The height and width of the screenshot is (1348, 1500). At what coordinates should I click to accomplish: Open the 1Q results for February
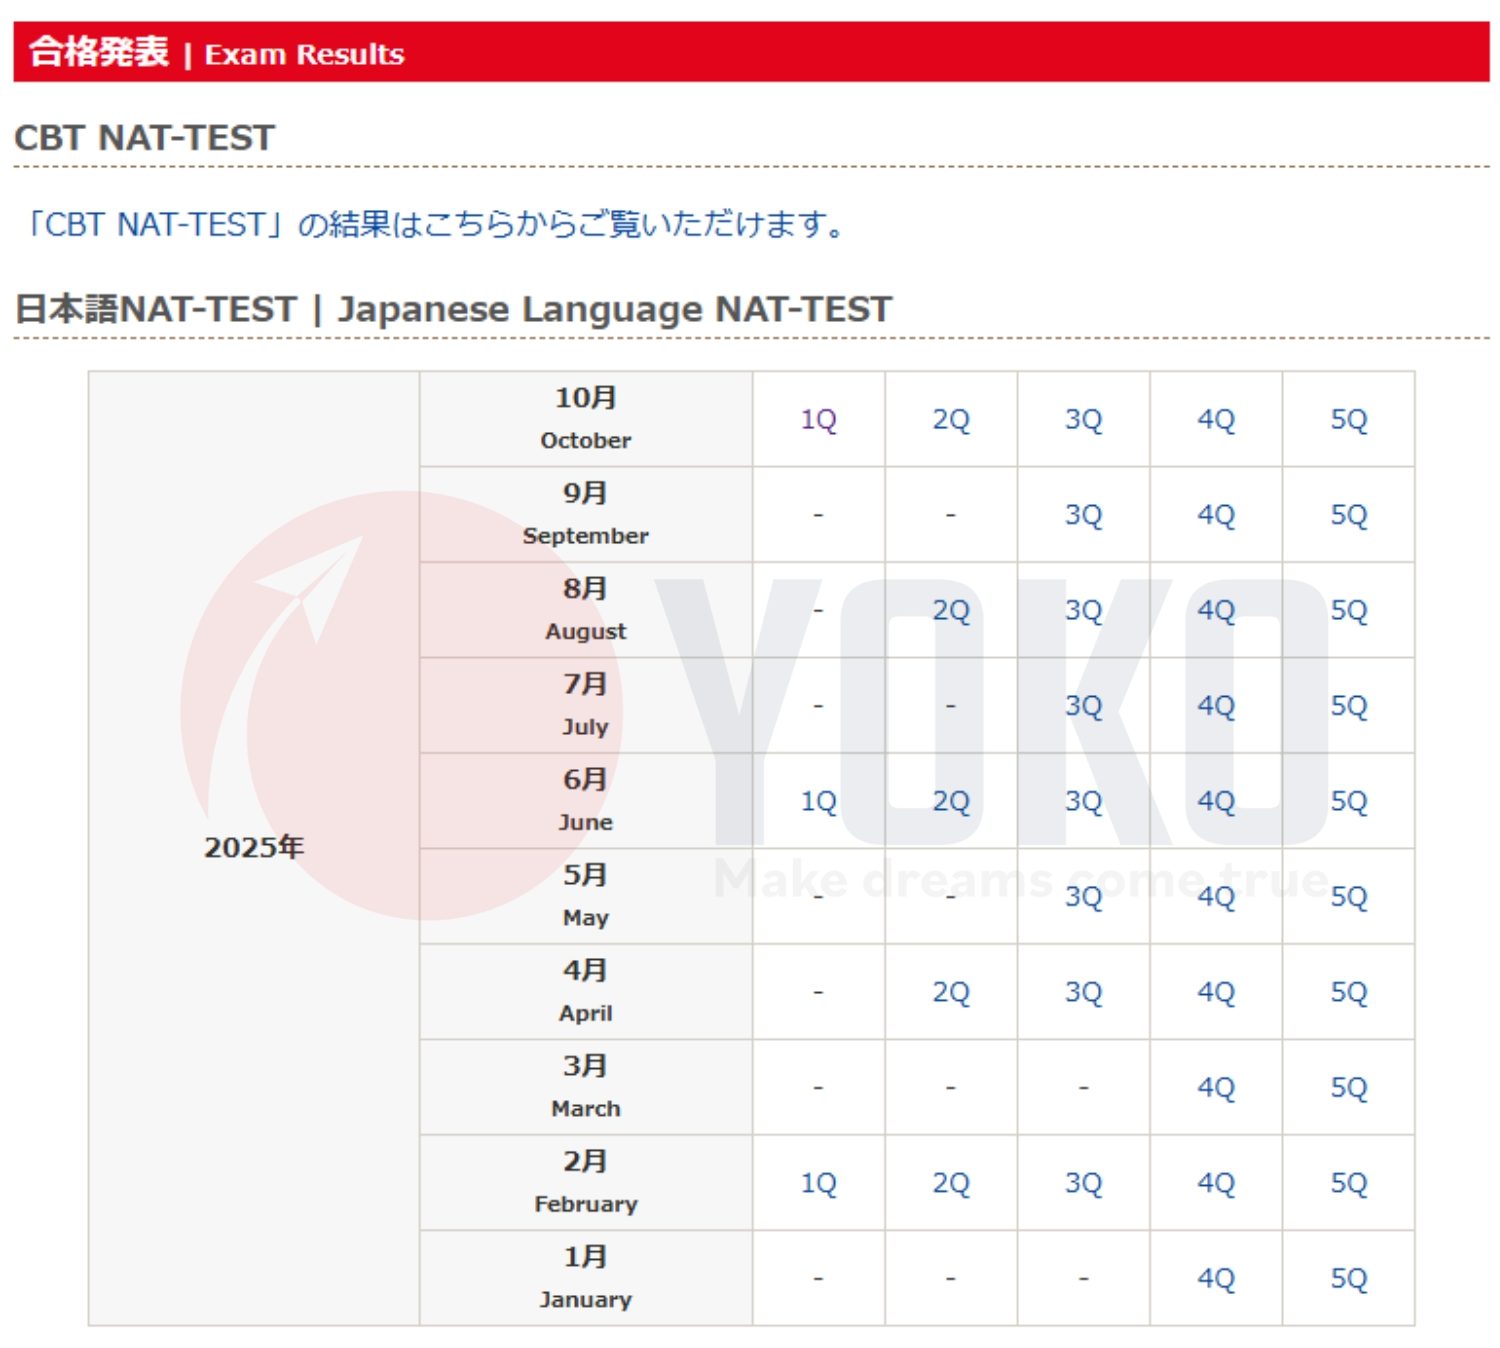(x=818, y=1183)
